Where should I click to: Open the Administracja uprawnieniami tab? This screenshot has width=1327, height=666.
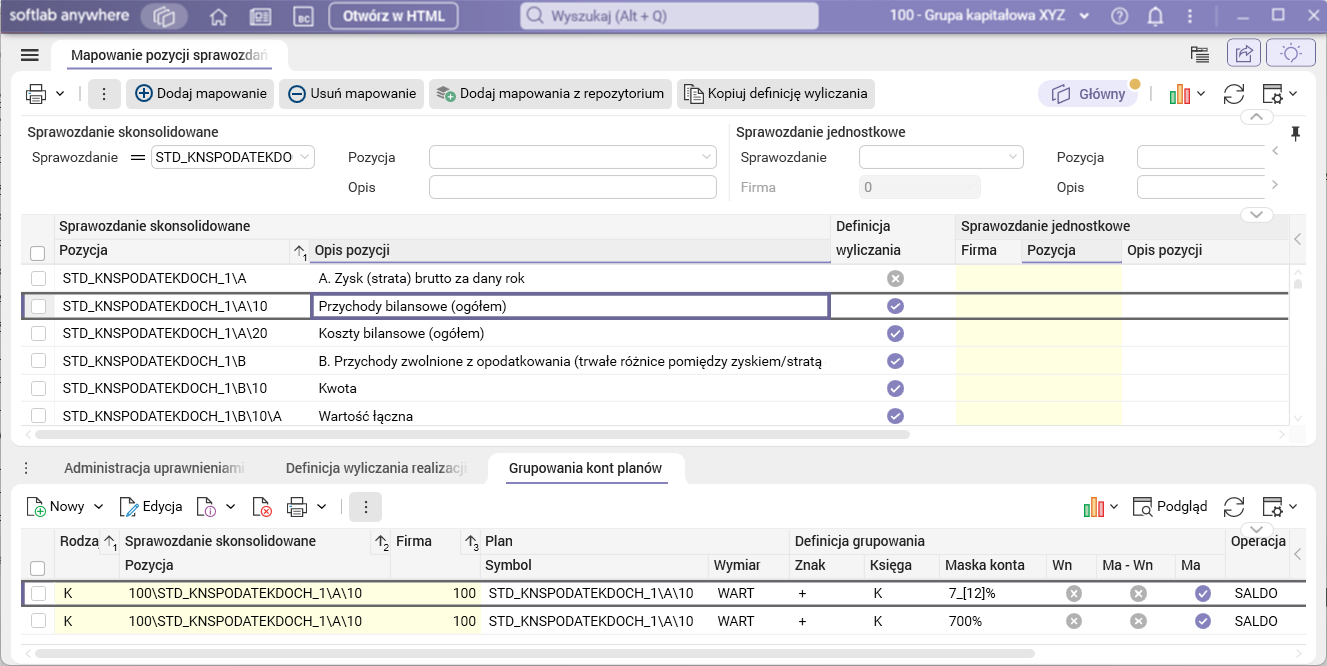(x=154, y=468)
